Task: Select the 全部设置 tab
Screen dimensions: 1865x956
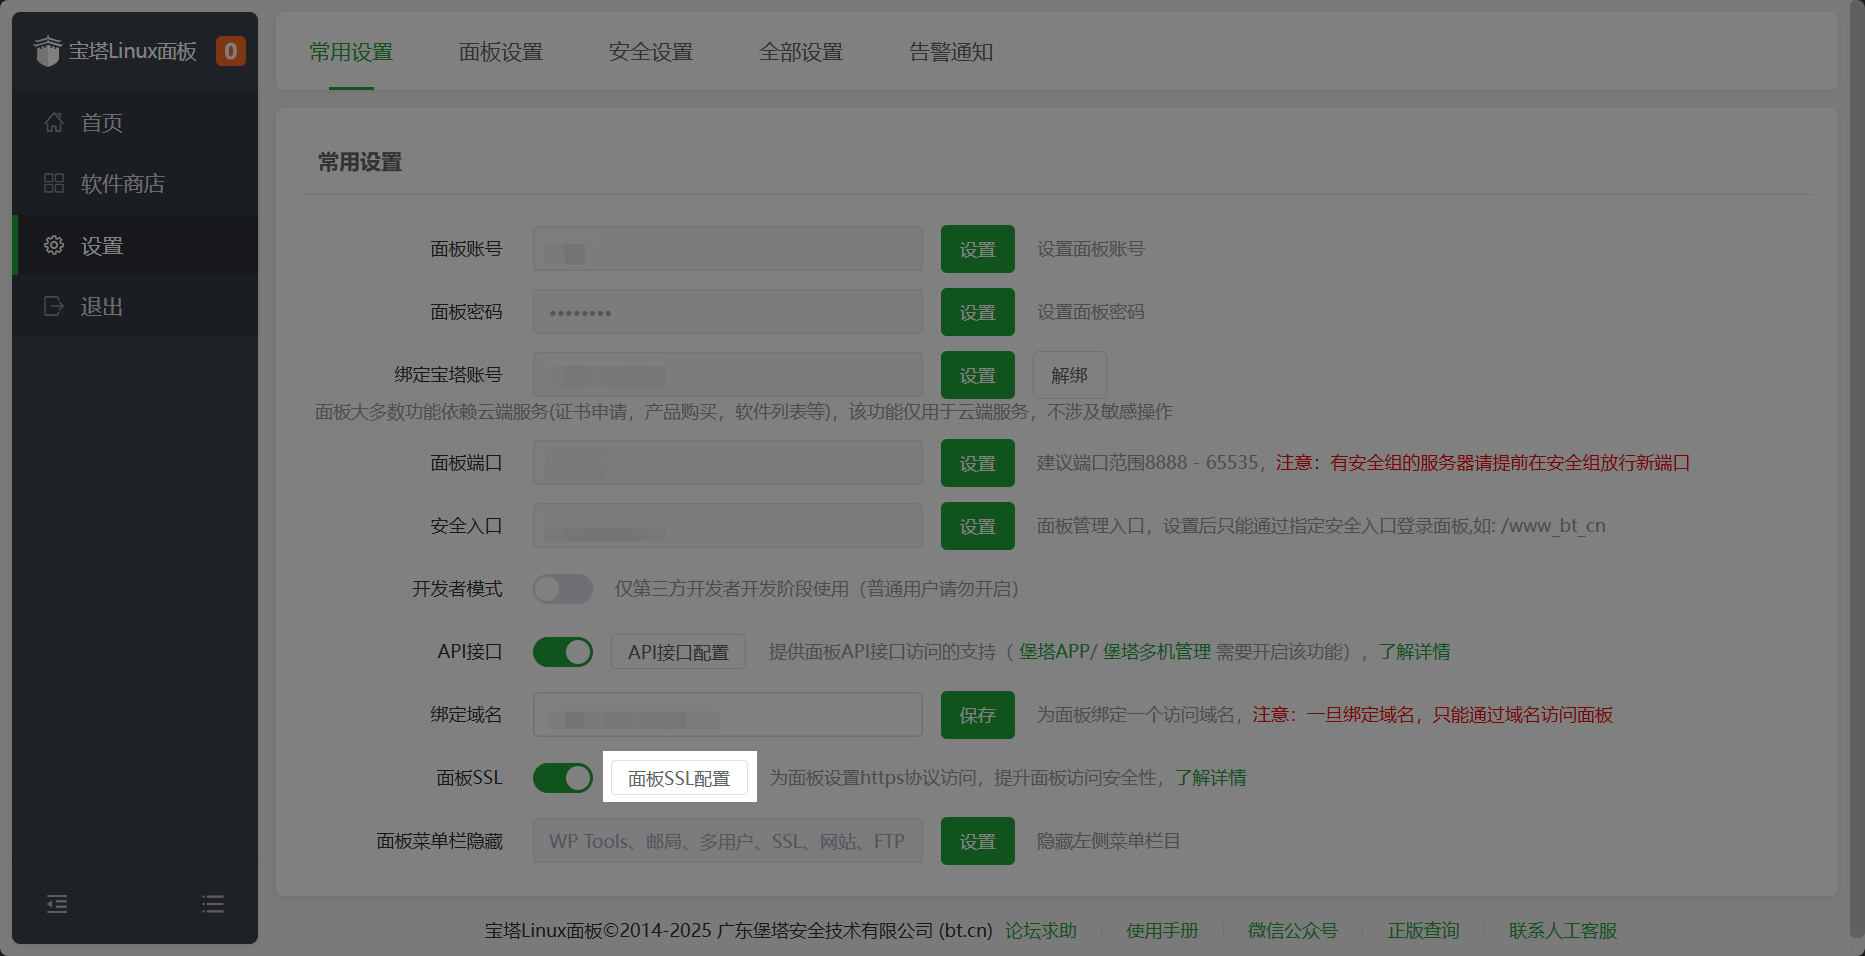Action: pyautogui.click(x=801, y=52)
